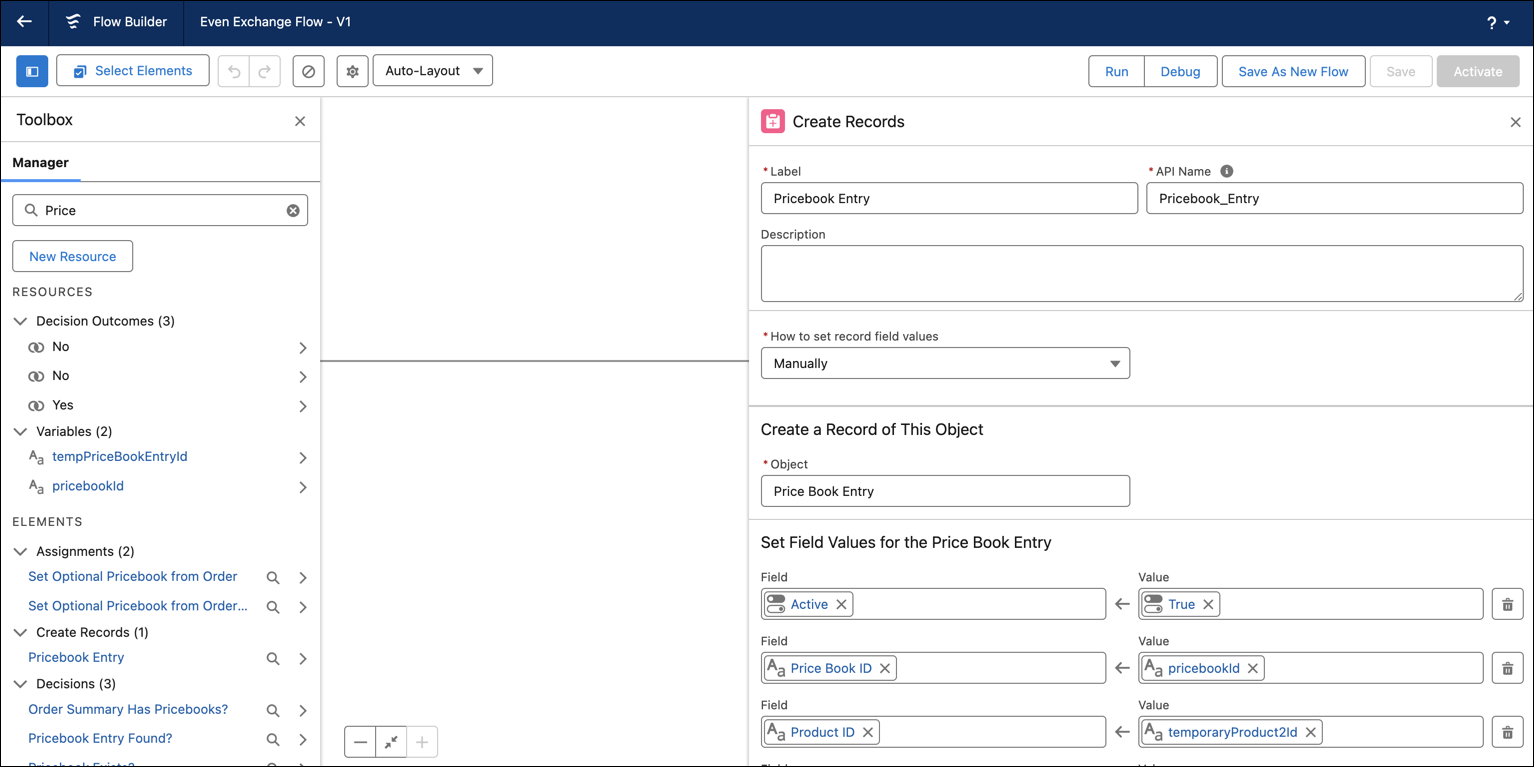Collapse the Decisions section
Image resolution: width=1534 pixels, height=767 pixels.
[20, 684]
